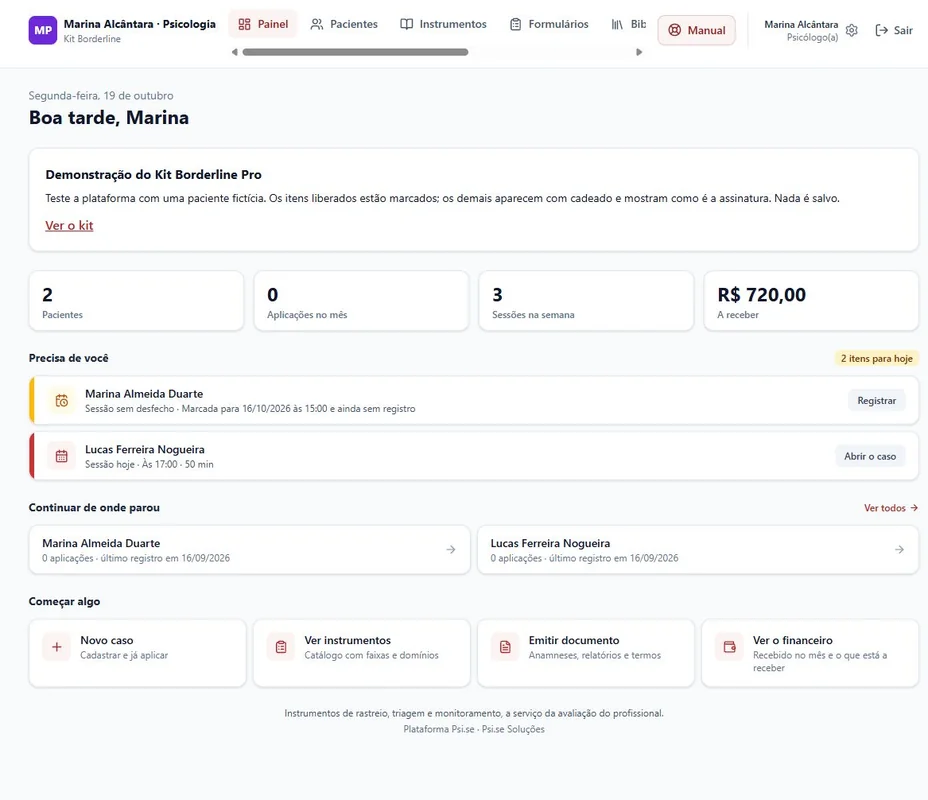Click Kit Borderline subtitle
The width and height of the screenshot is (928, 800).
coord(92,39)
